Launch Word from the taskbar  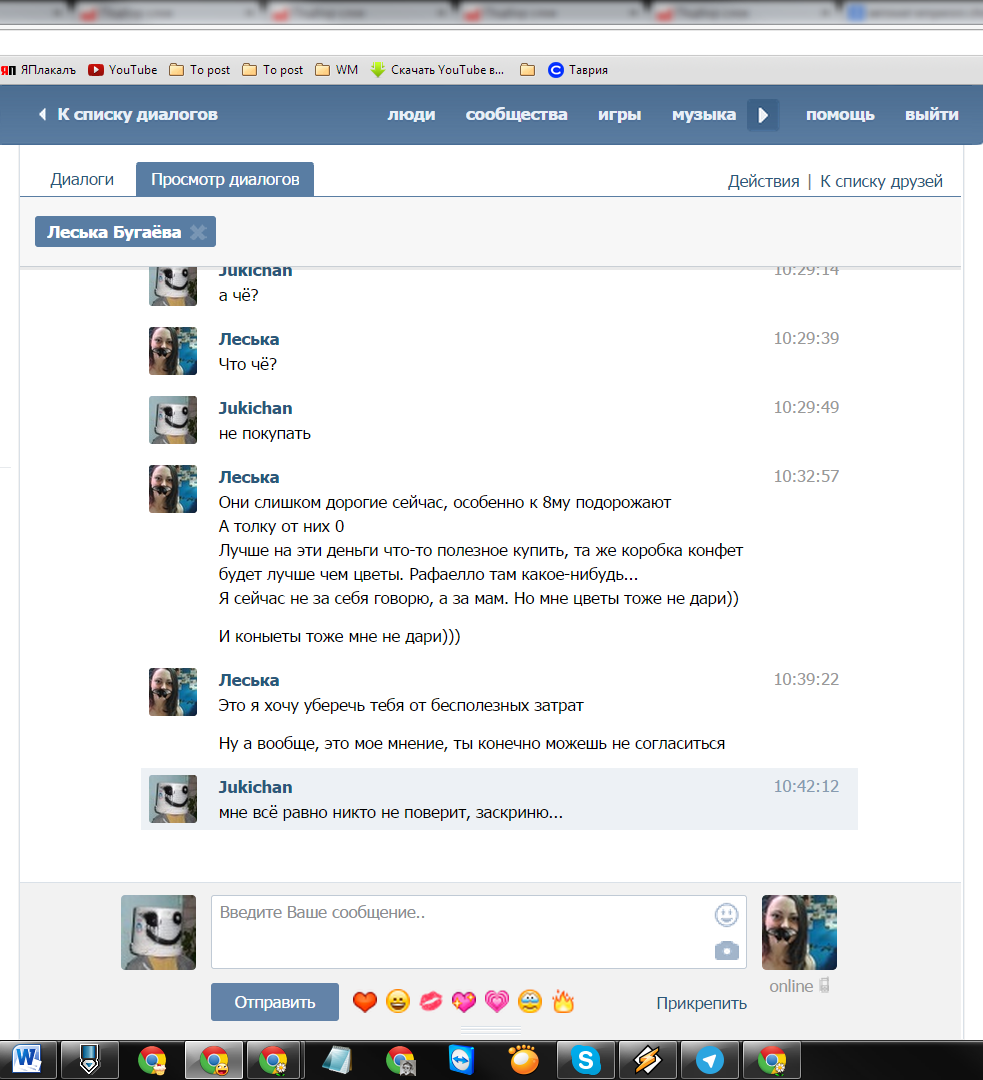[x=28, y=1060]
